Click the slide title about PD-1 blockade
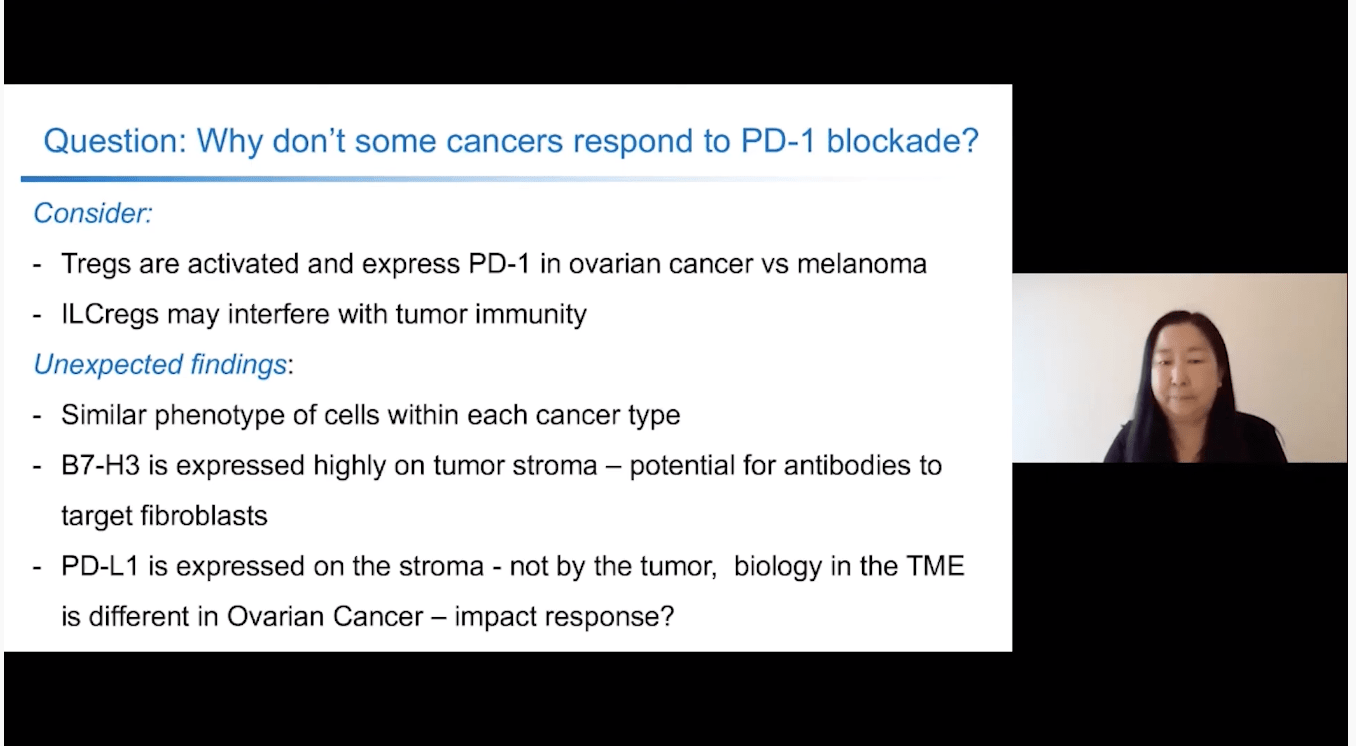Viewport: 1356px width, 746px height. coord(510,141)
